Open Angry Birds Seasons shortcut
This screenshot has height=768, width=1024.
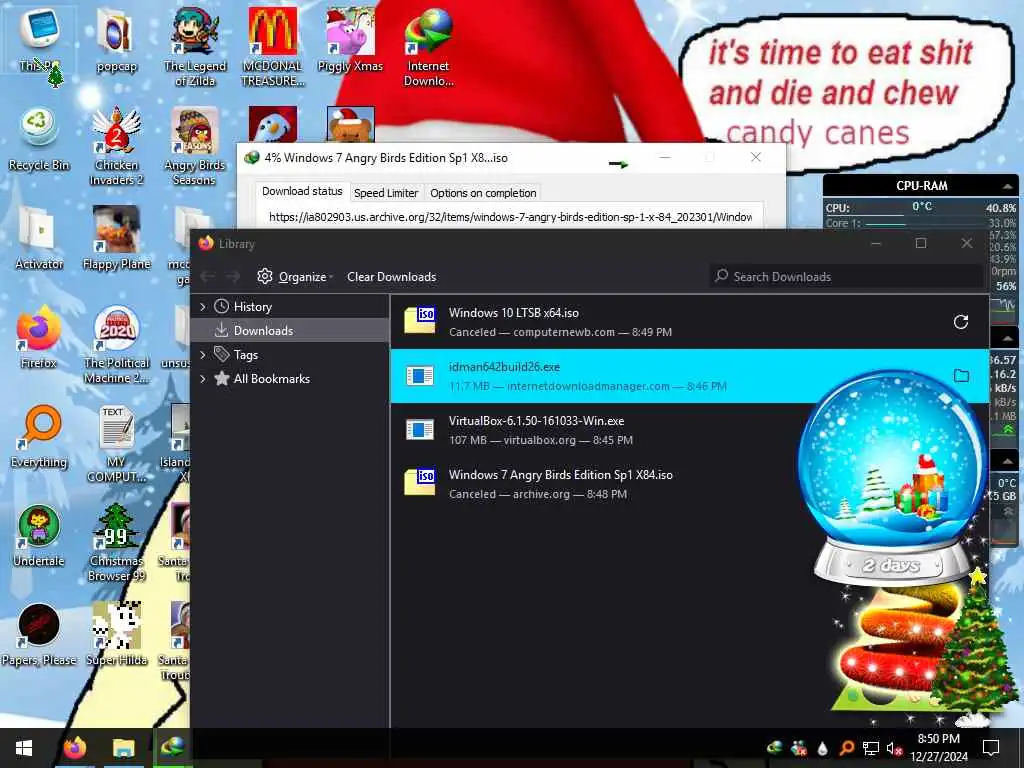point(195,146)
